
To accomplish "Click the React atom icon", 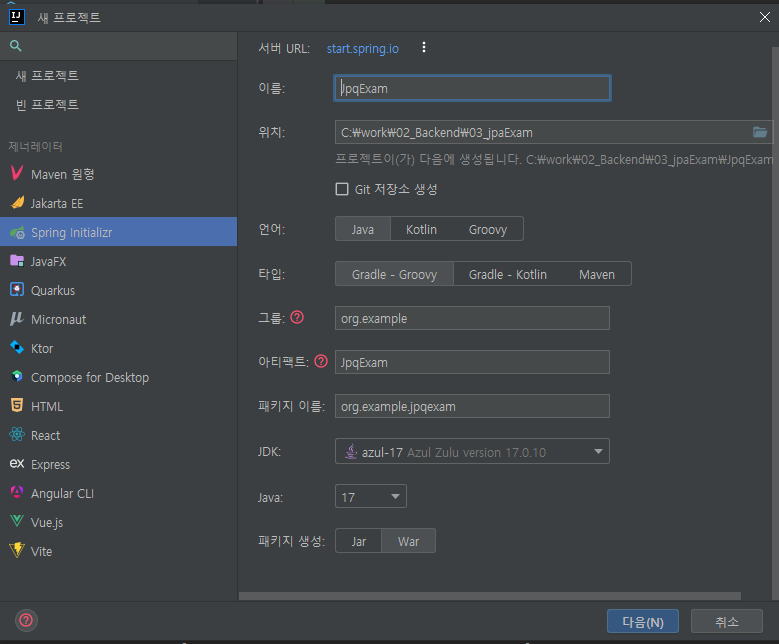I will click(x=17, y=435).
